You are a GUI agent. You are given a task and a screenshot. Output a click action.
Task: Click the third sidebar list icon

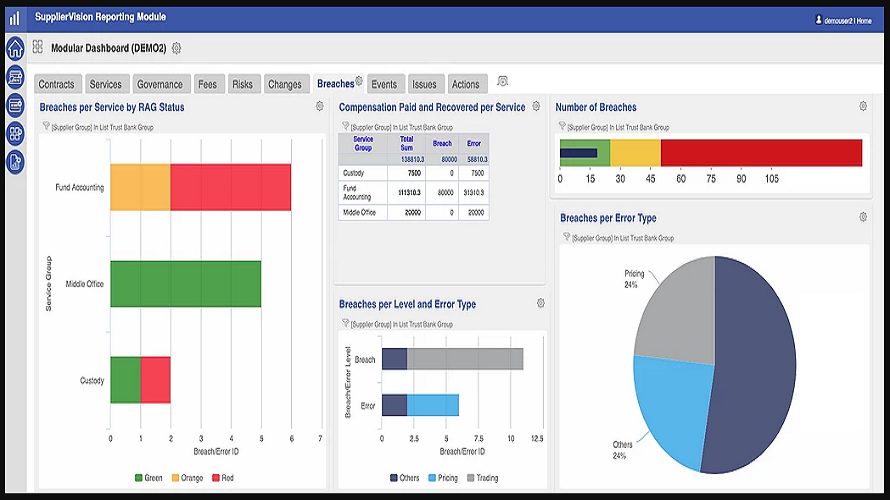click(x=15, y=105)
